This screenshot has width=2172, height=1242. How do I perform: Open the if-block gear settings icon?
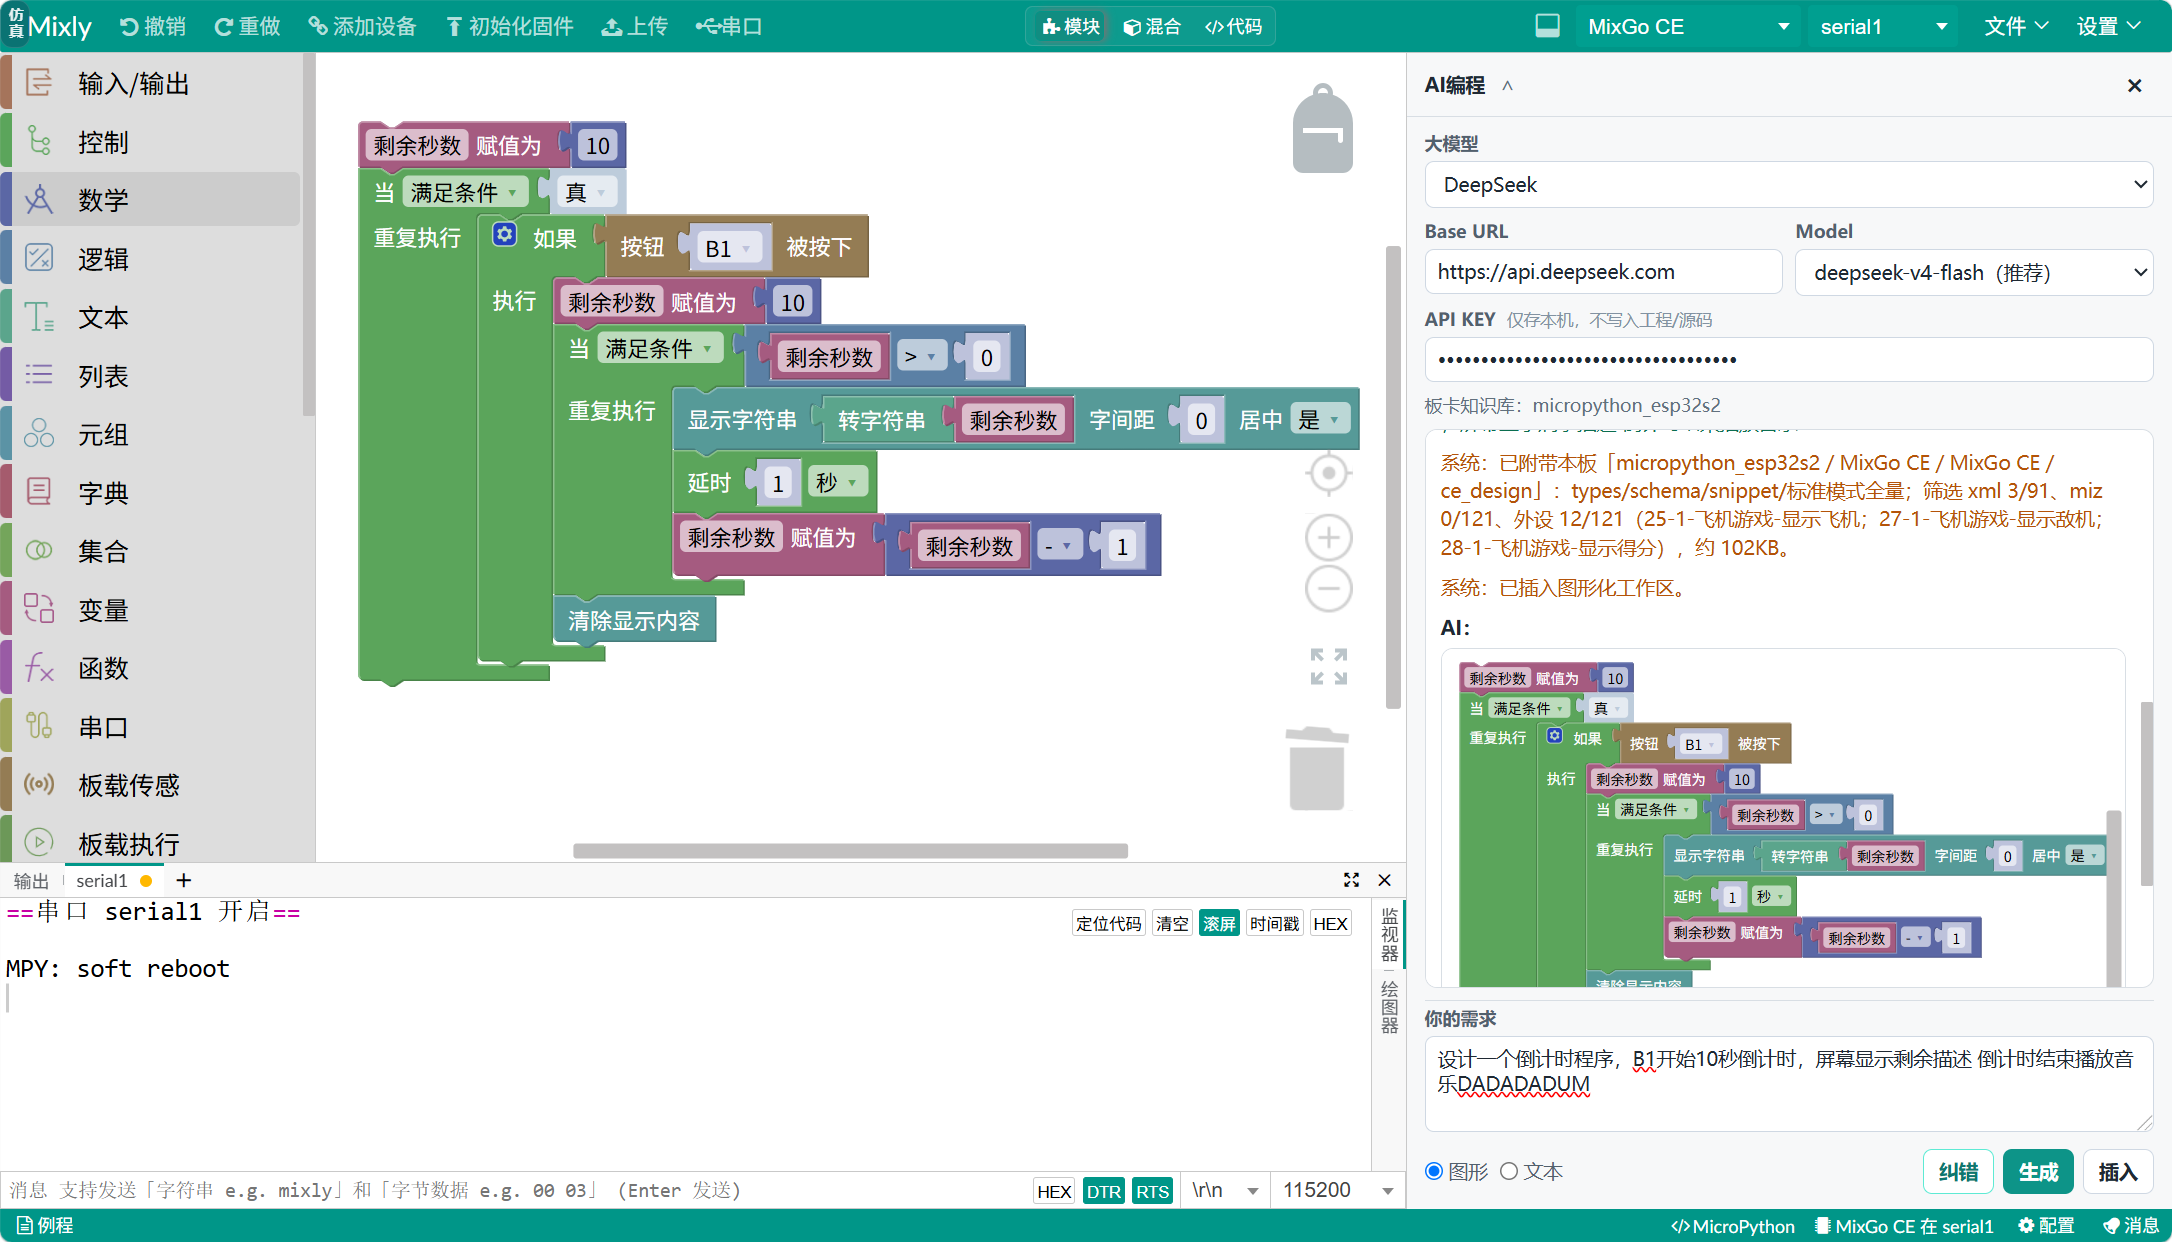click(505, 235)
